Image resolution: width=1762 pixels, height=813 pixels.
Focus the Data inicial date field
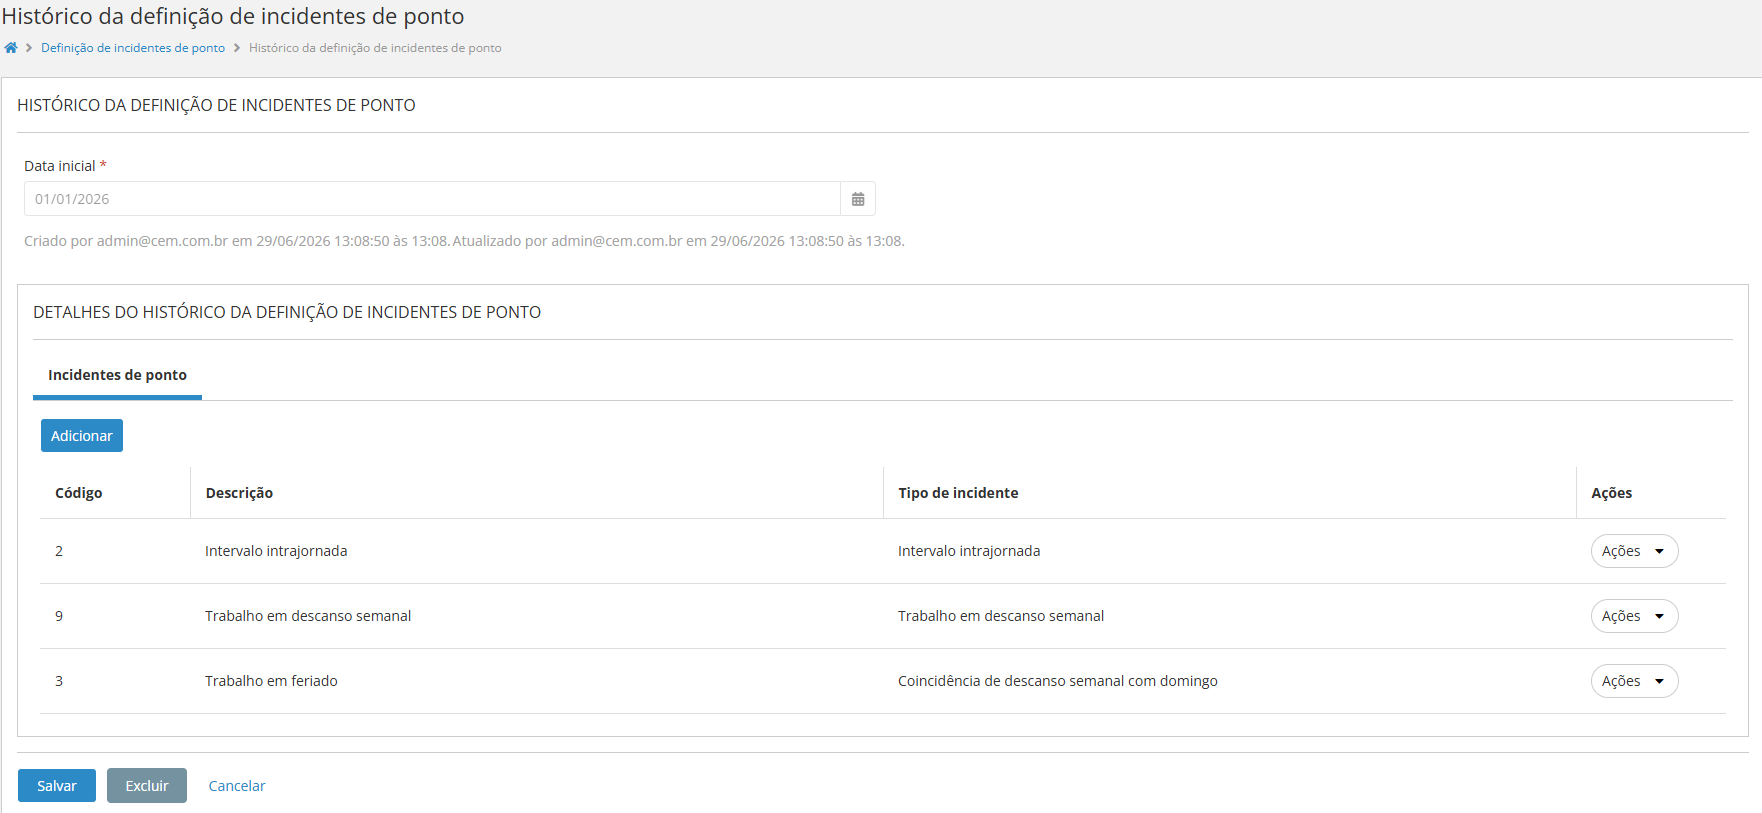(432, 199)
